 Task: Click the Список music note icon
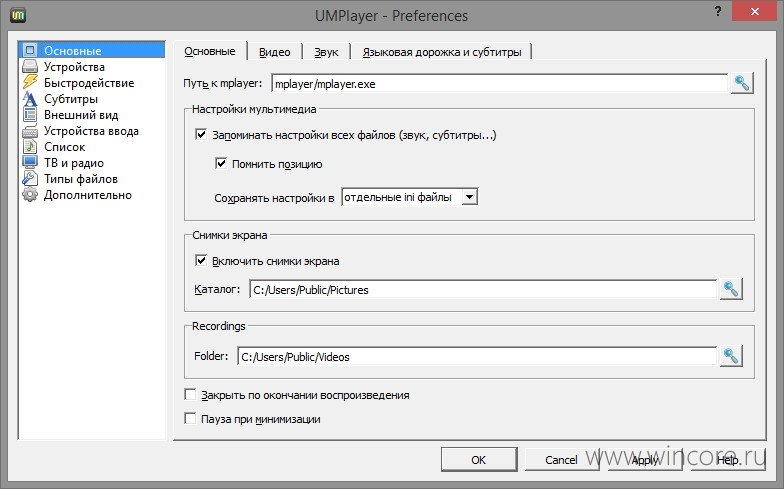pyautogui.click(x=30, y=146)
